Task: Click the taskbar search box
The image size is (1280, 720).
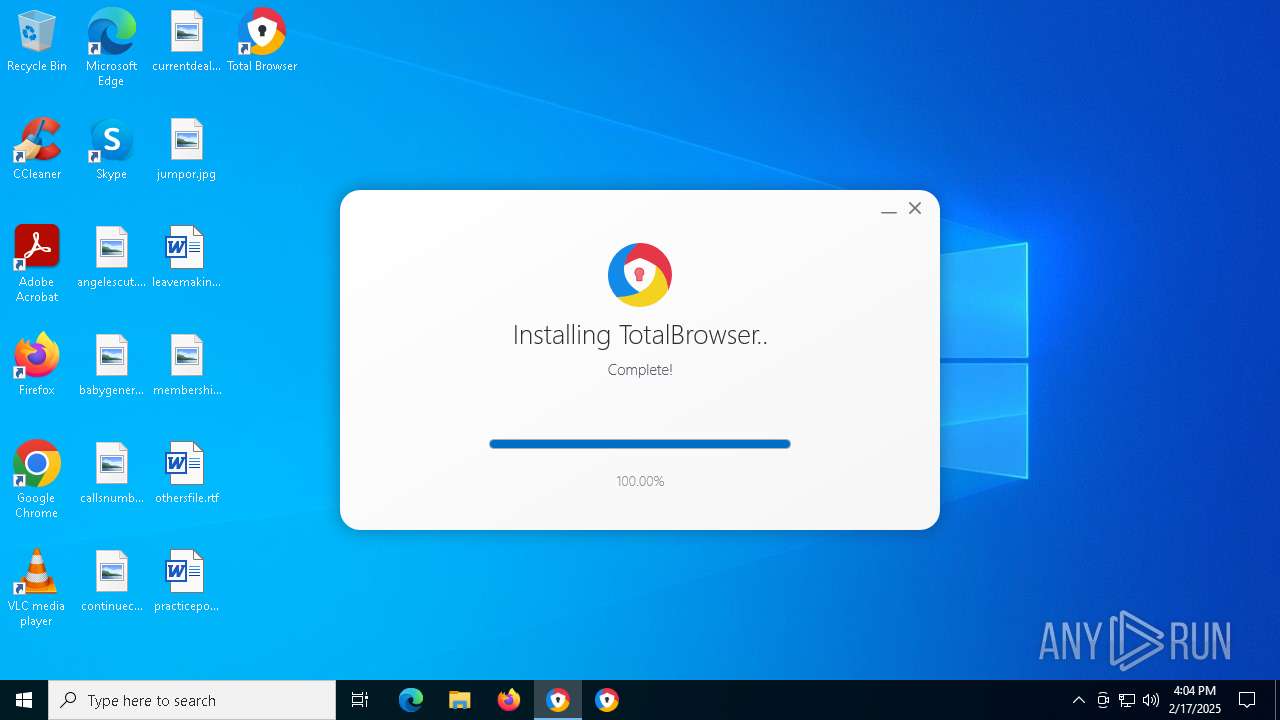Action: (192, 700)
